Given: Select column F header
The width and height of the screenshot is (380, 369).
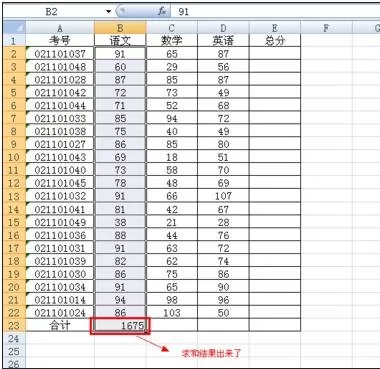Looking at the screenshot, I should 326,28.
